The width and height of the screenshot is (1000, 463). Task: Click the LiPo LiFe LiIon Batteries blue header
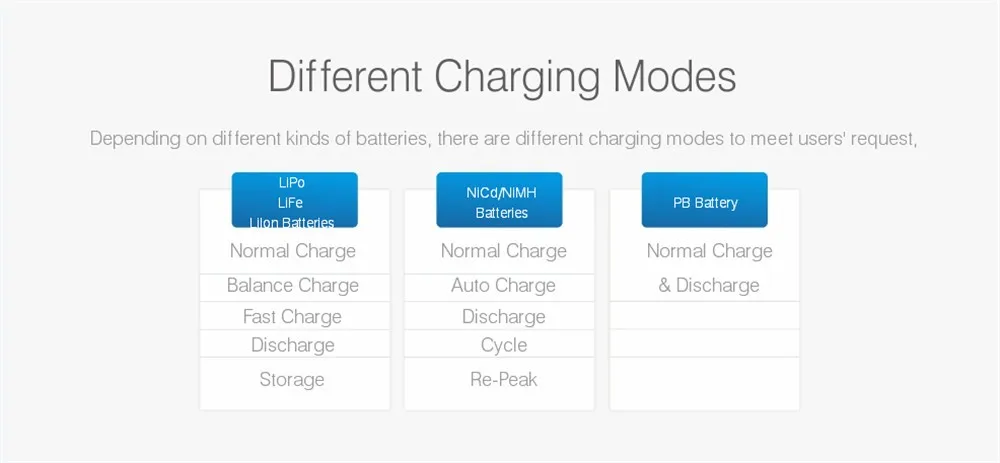[294, 200]
